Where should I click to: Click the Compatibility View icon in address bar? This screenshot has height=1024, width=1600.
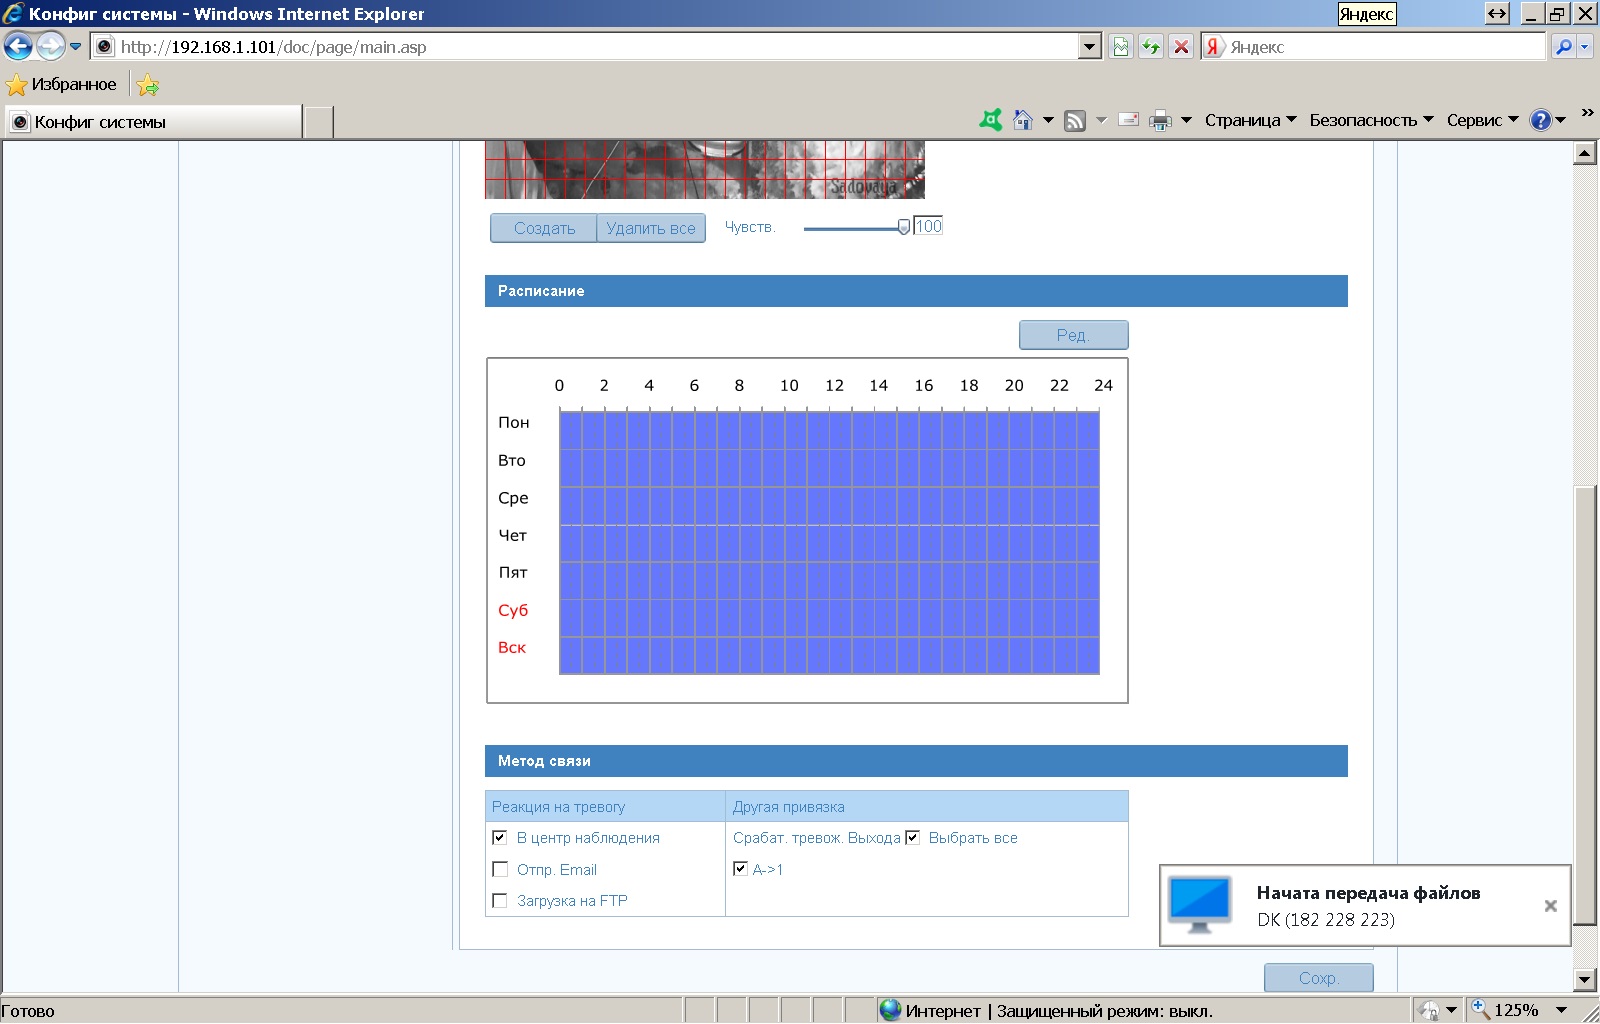(1121, 47)
